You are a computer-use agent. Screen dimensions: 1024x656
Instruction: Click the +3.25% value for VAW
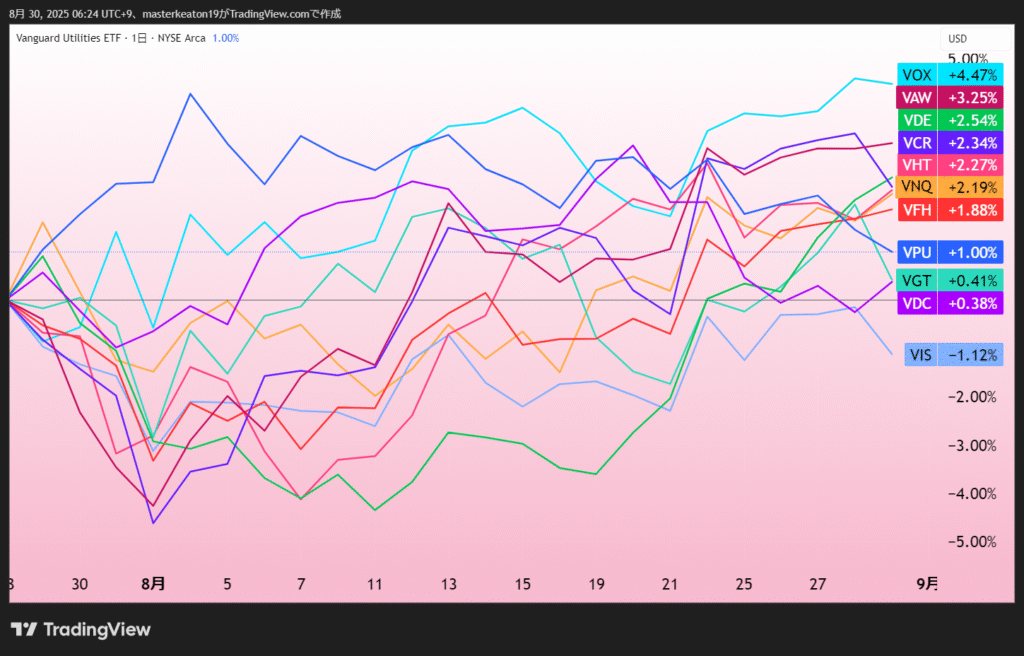tap(971, 98)
